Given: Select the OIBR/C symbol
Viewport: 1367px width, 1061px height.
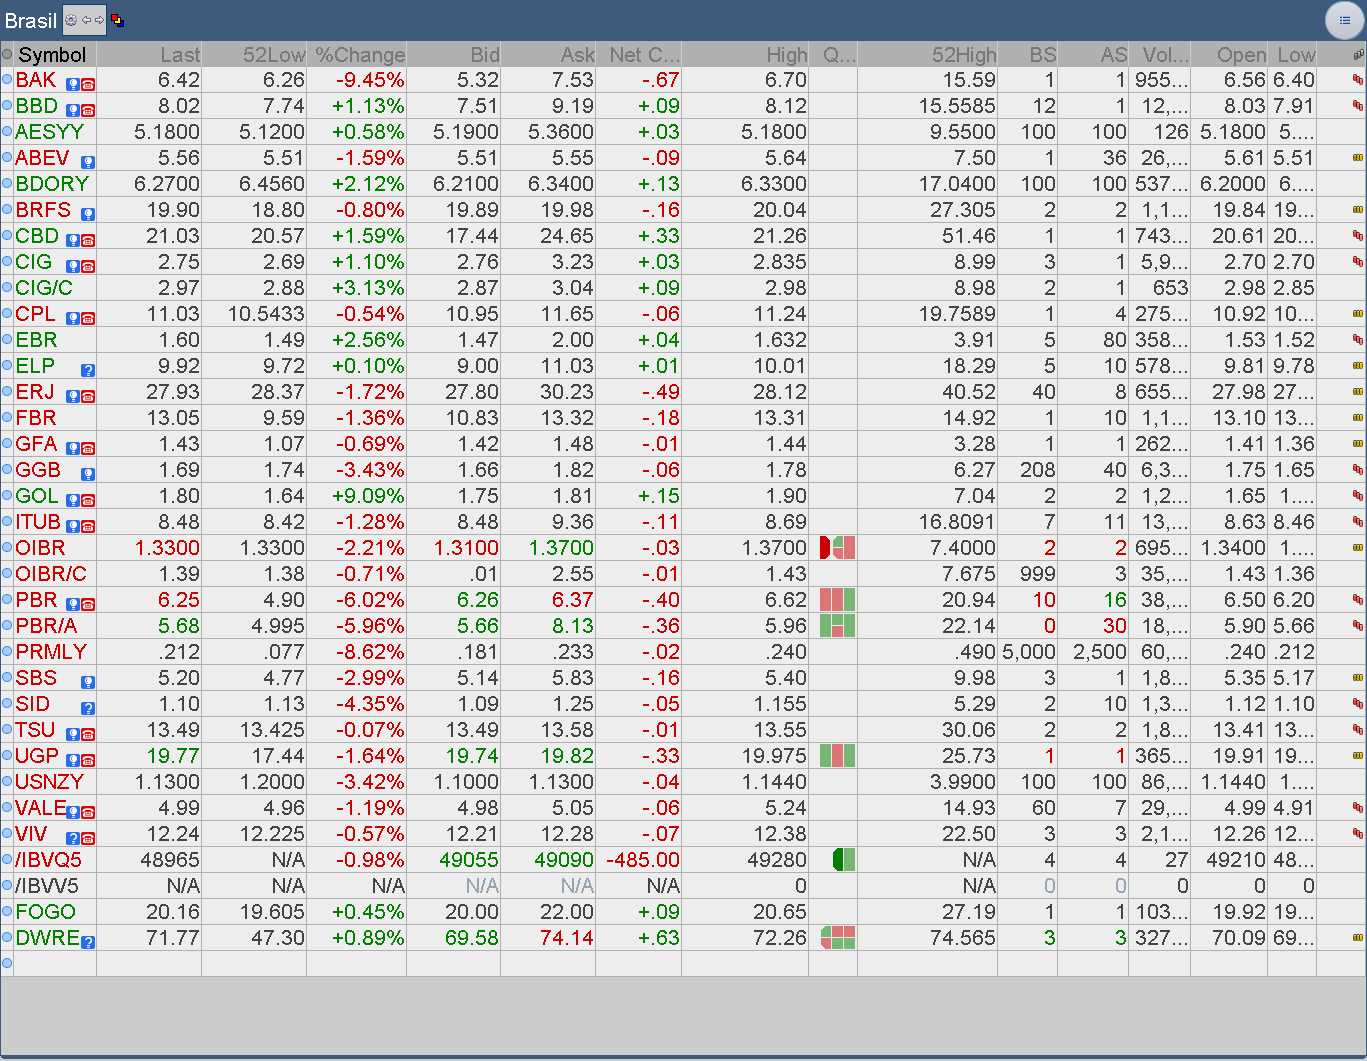Looking at the screenshot, I should [51, 574].
